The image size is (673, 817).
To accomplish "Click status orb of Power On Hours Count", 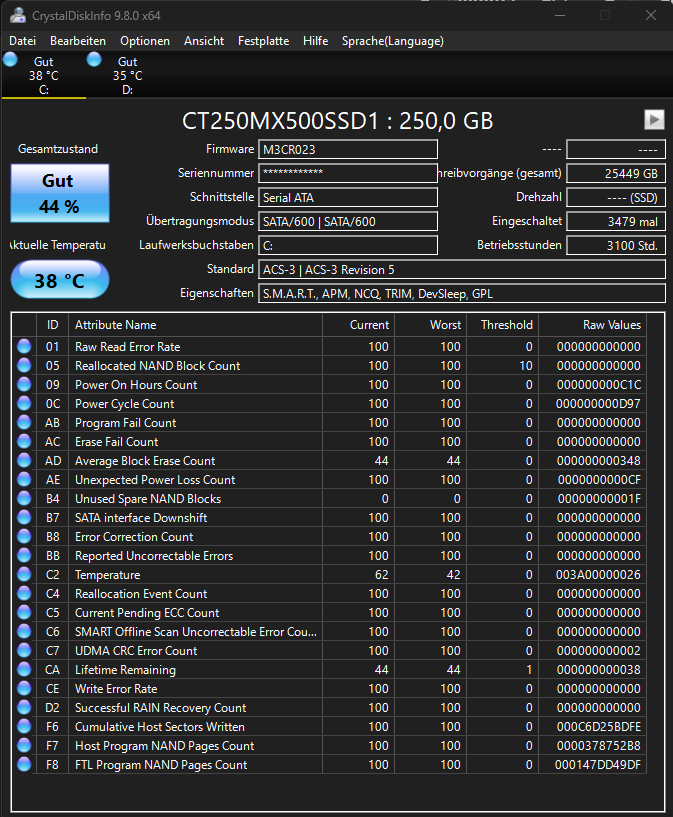I will [x=24, y=385].
